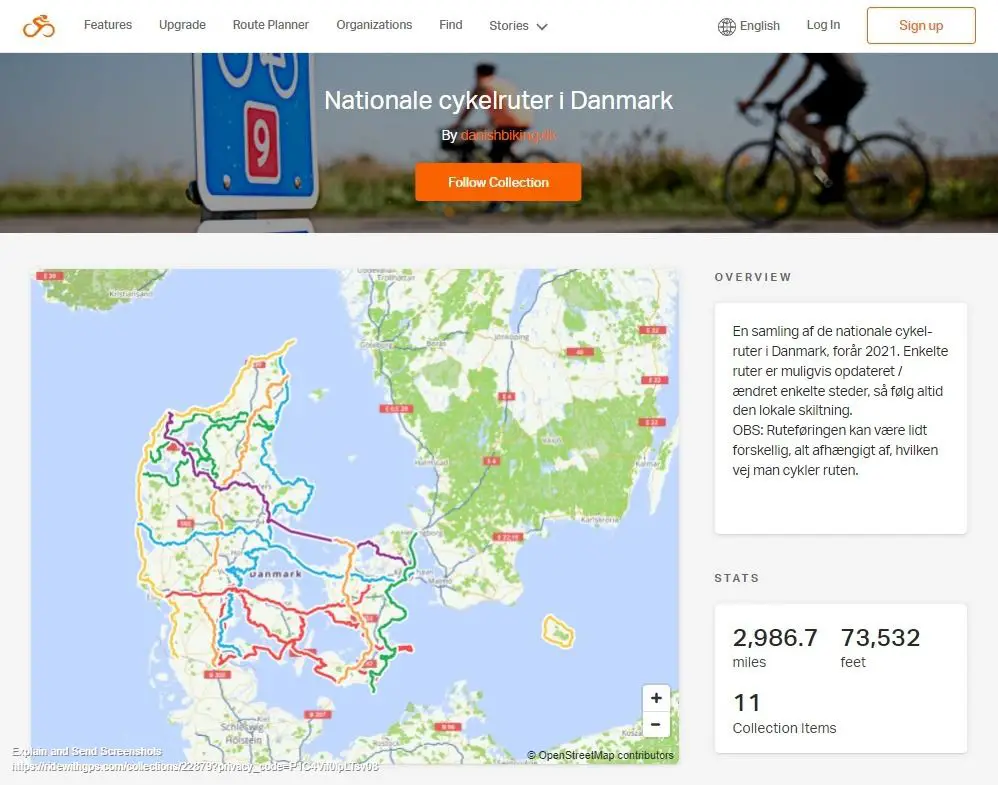Image resolution: width=998 pixels, height=785 pixels.
Task: Open the Route Planner
Action: [x=271, y=25]
